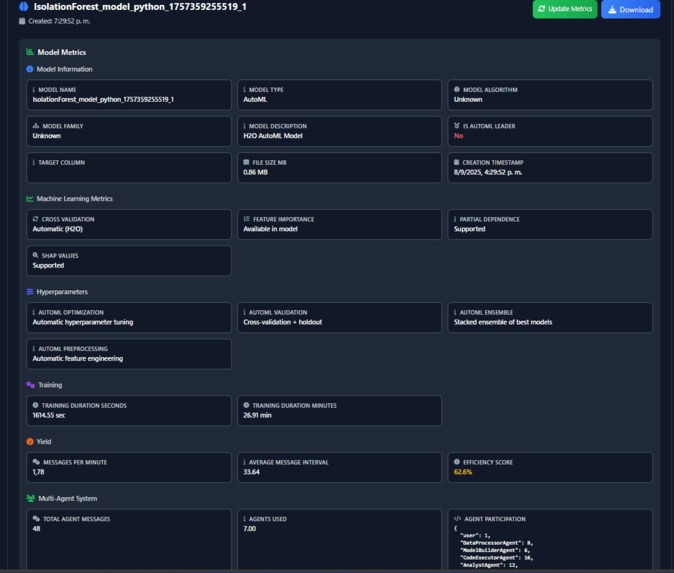
Task: Click the AutoML Optimization info icon
Action: point(34,312)
